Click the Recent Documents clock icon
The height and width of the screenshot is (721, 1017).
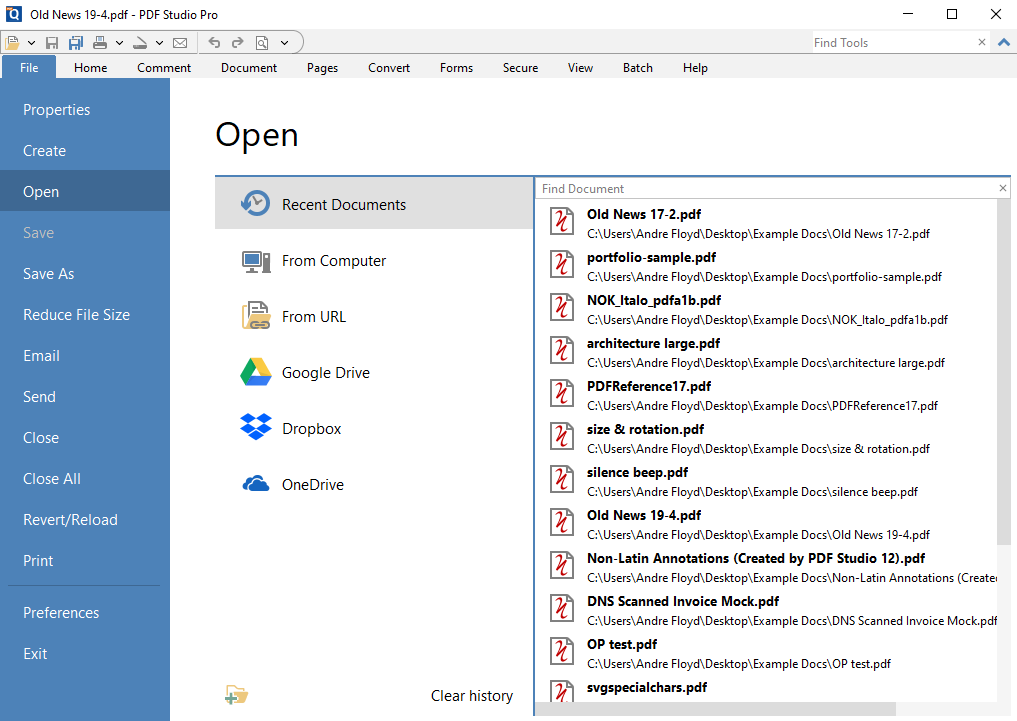click(255, 204)
